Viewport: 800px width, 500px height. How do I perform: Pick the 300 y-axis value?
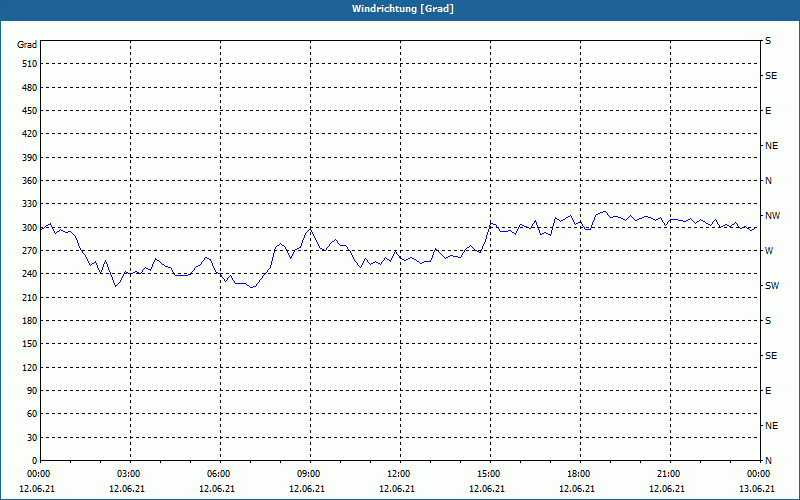click(30, 228)
